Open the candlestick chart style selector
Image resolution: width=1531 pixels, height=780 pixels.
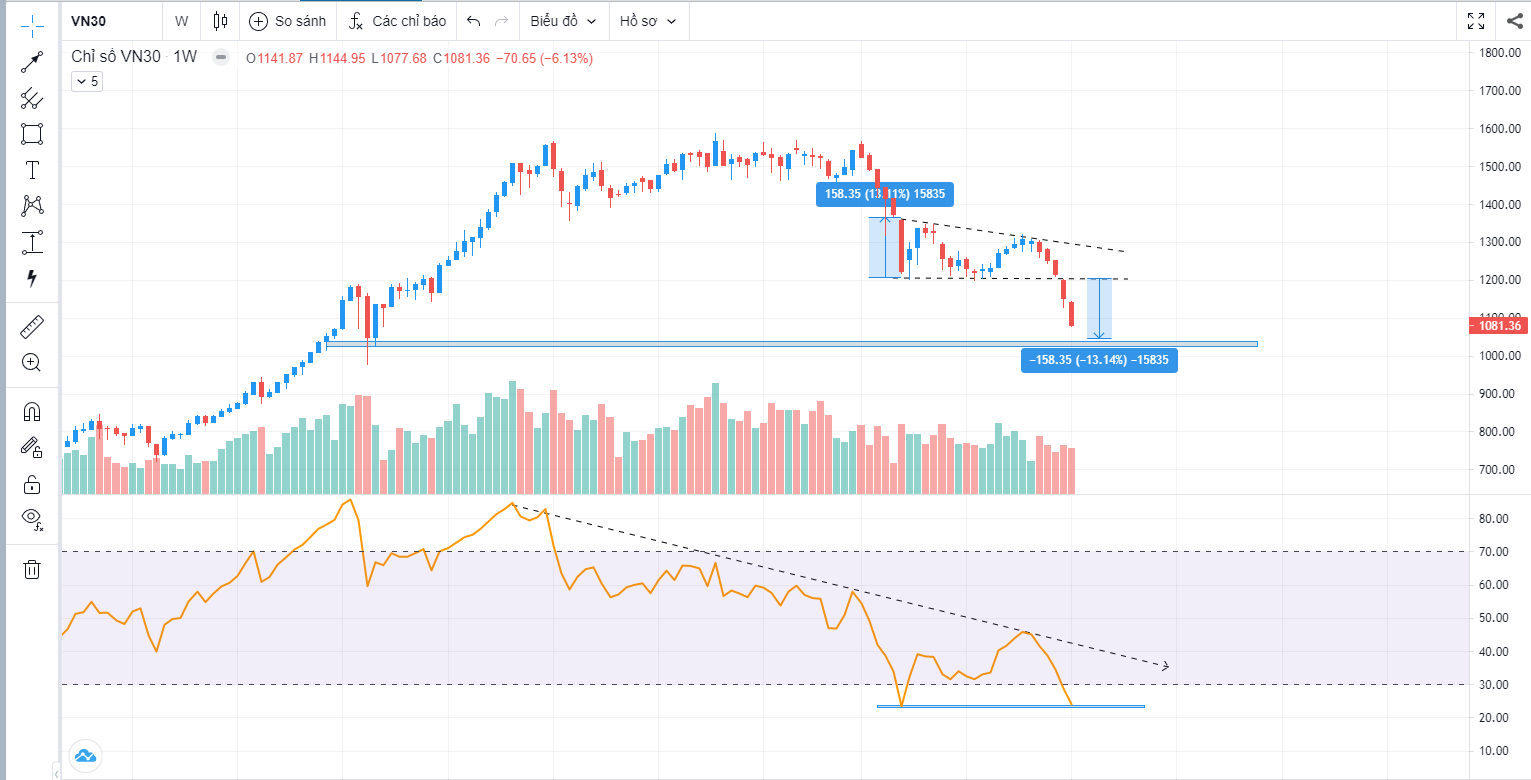(x=221, y=21)
